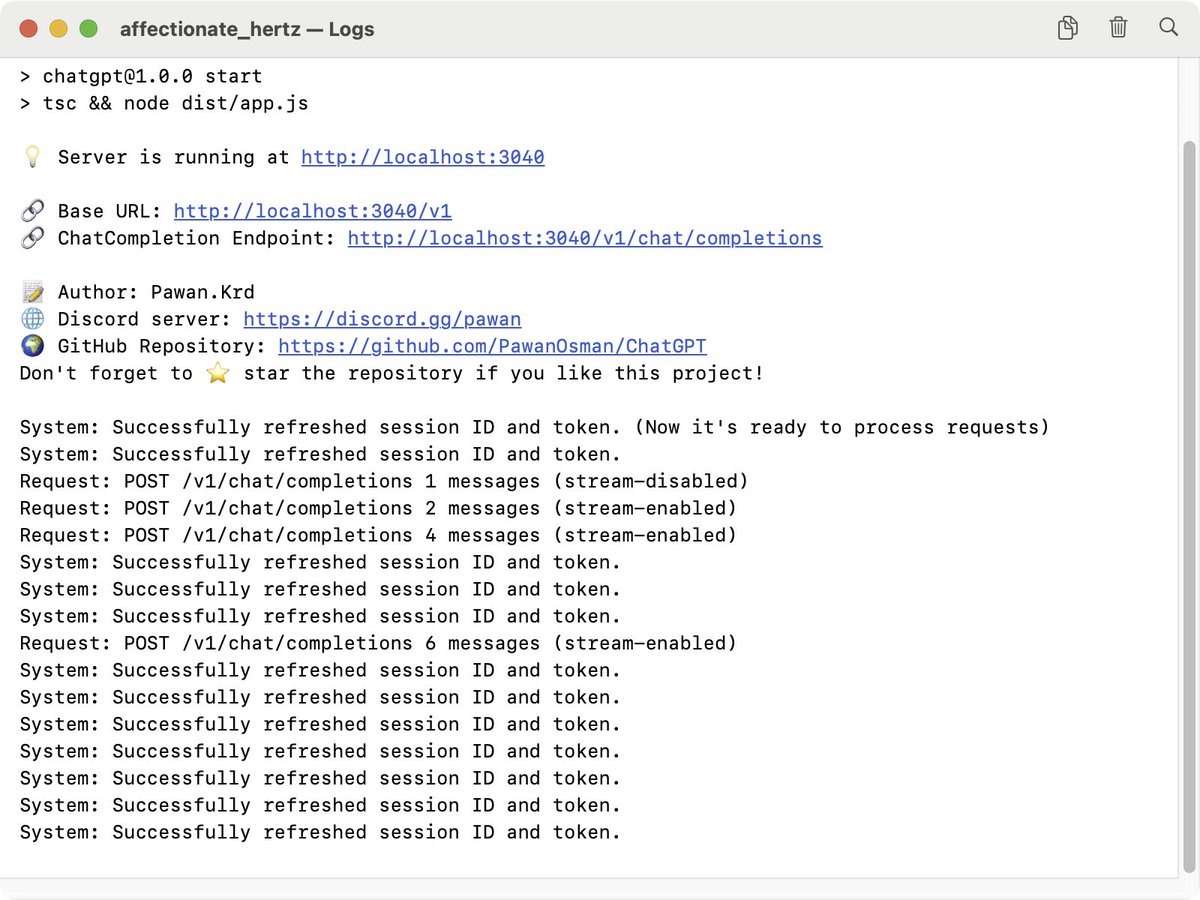The image size is (1200, 900).
Task: Open log search with magnifier icon
Action: (x=1168, y=27)
